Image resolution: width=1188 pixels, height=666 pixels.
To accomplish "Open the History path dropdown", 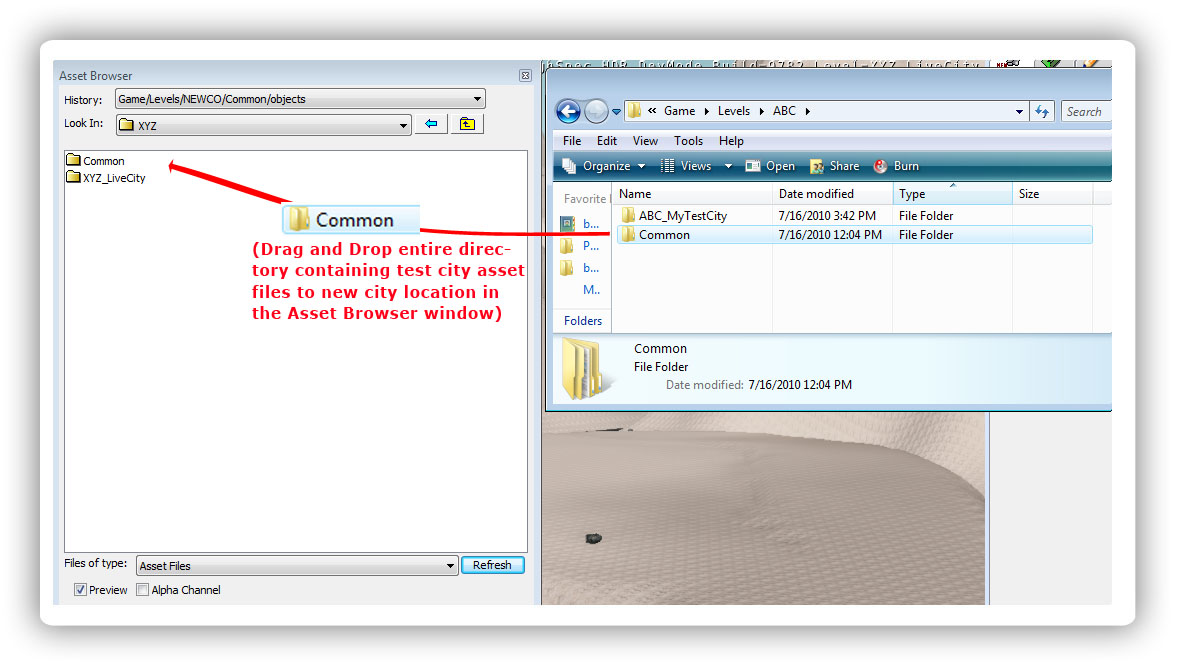I will (477, 98).
